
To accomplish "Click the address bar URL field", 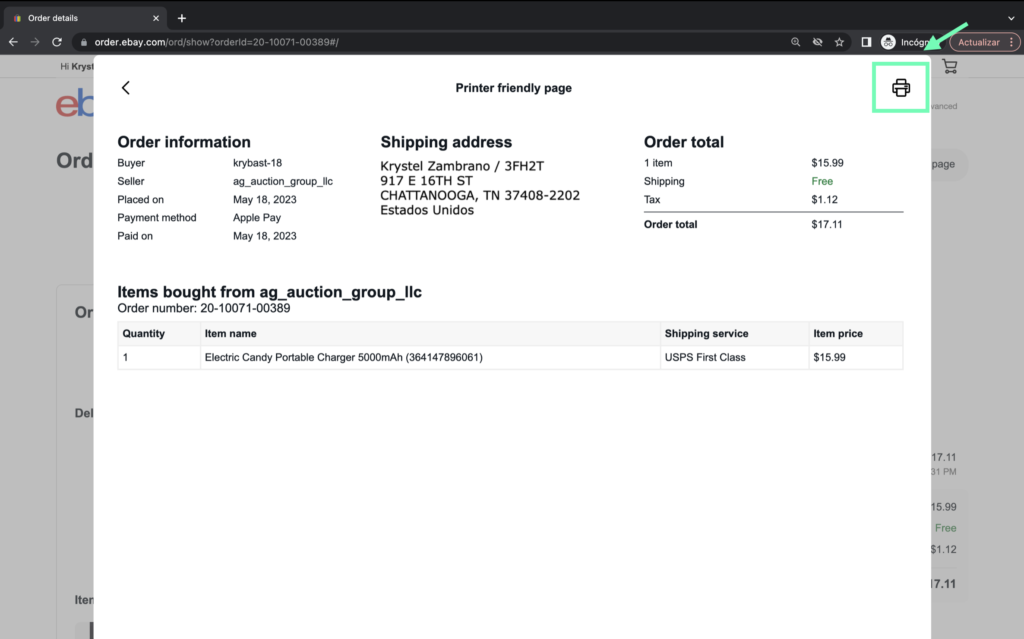I will pos(400,42).
